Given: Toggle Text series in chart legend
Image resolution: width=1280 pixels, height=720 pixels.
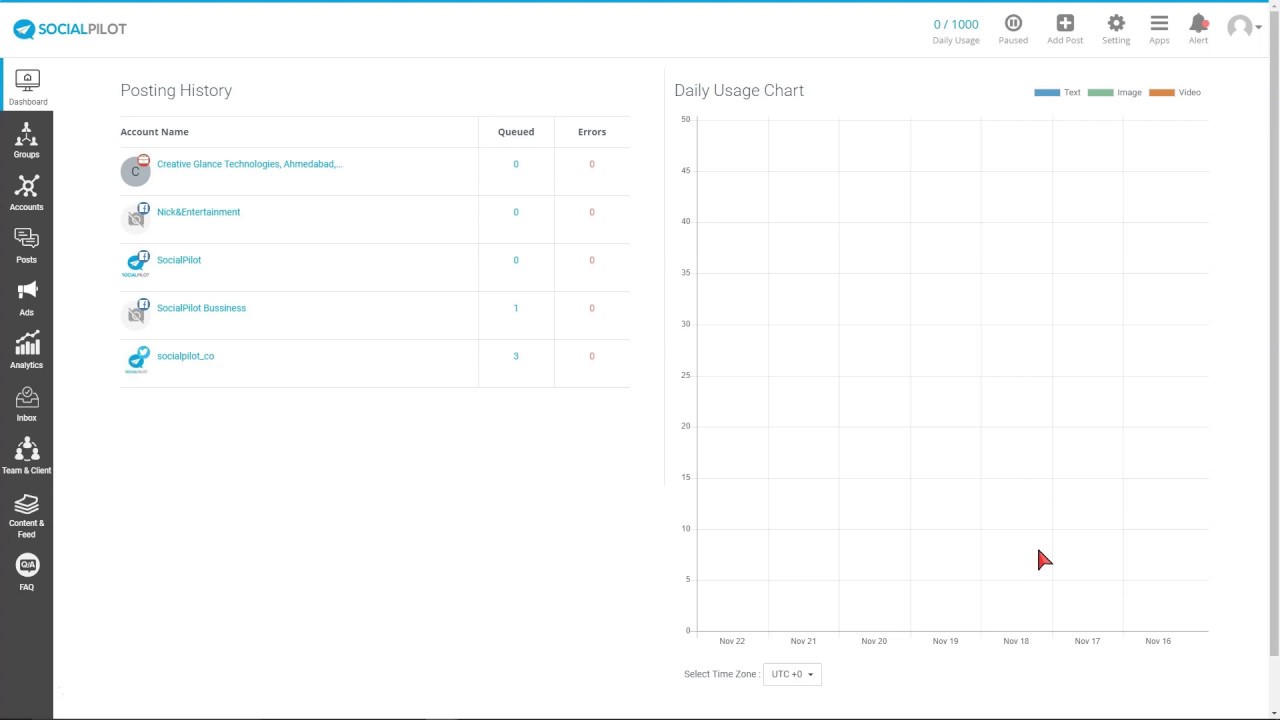Looking at the screenshot, I should tap(1057, 92).
